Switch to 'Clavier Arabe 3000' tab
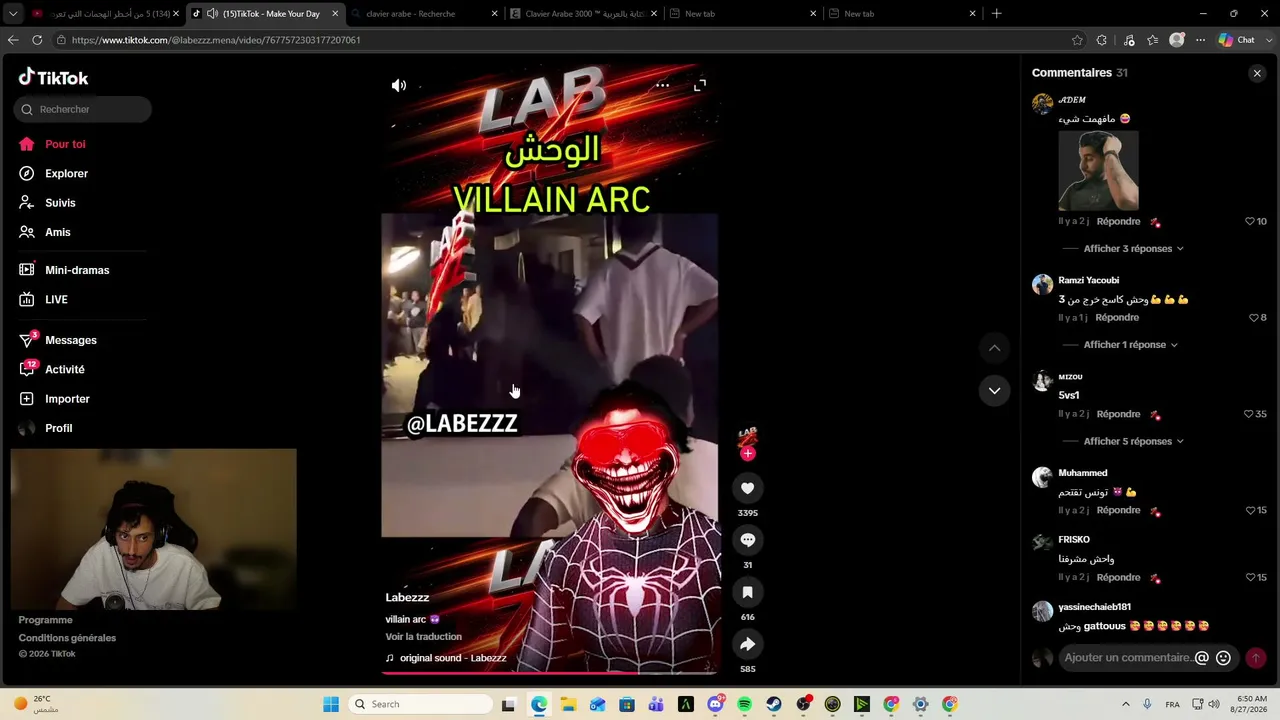 pyautogui.click(x=582, y=14)
